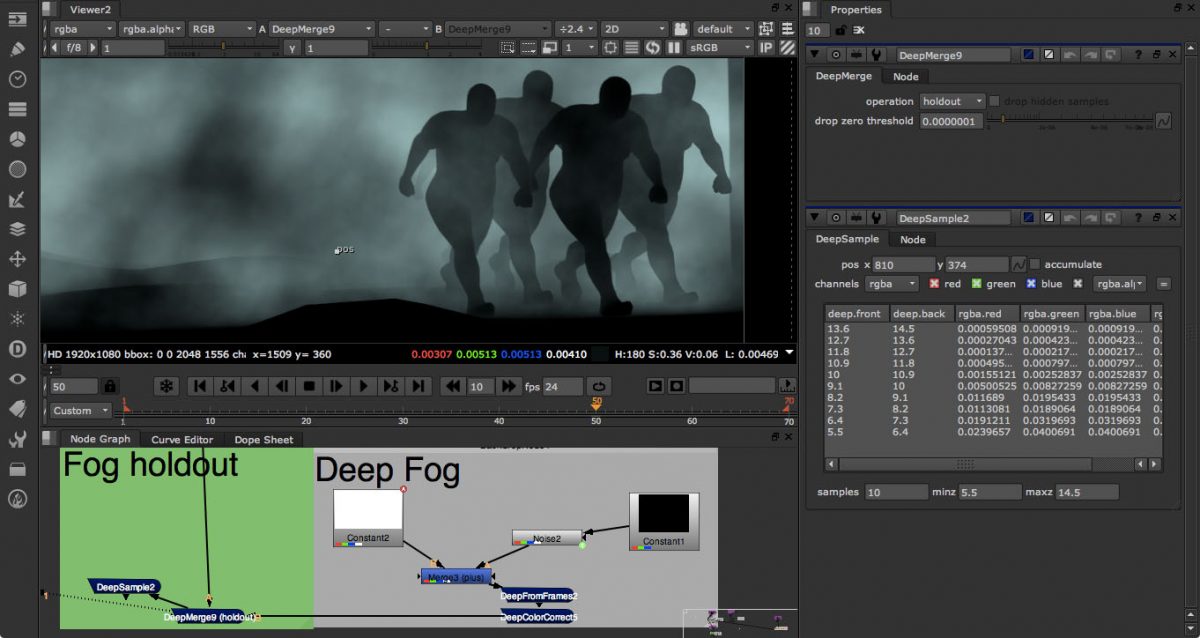Switch to the Node tab of DeepMerge9
1200x638 pixels.
click(x=906, y=77)
